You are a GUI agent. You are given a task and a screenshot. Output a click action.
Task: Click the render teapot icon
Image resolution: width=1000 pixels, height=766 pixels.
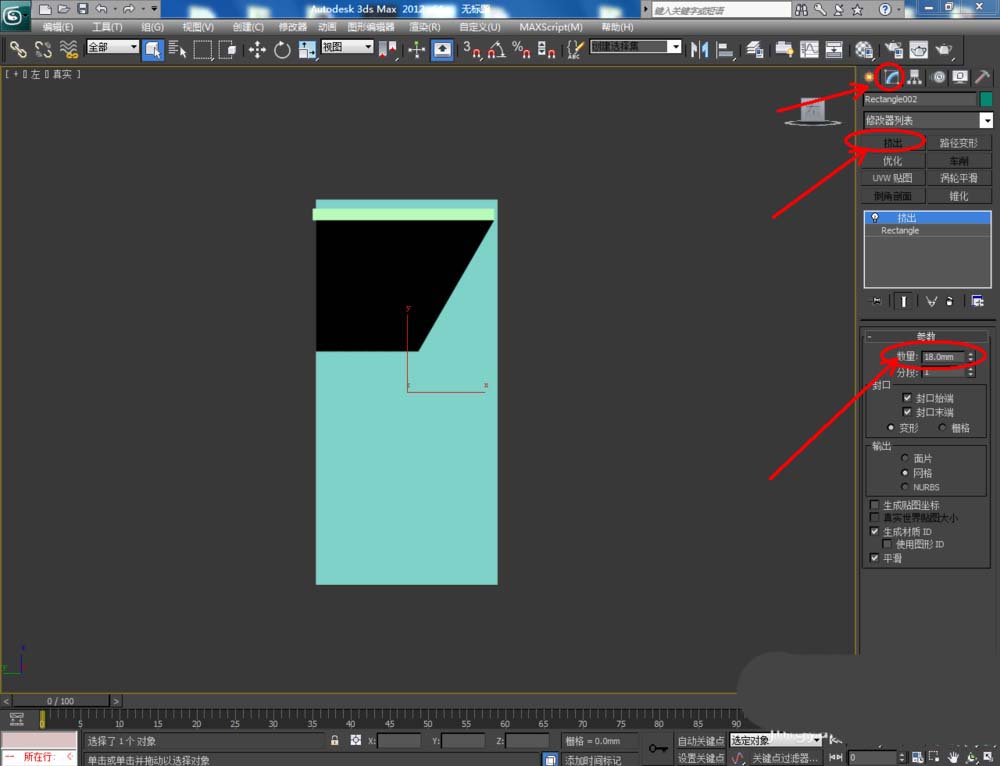(x=942, y=49)
